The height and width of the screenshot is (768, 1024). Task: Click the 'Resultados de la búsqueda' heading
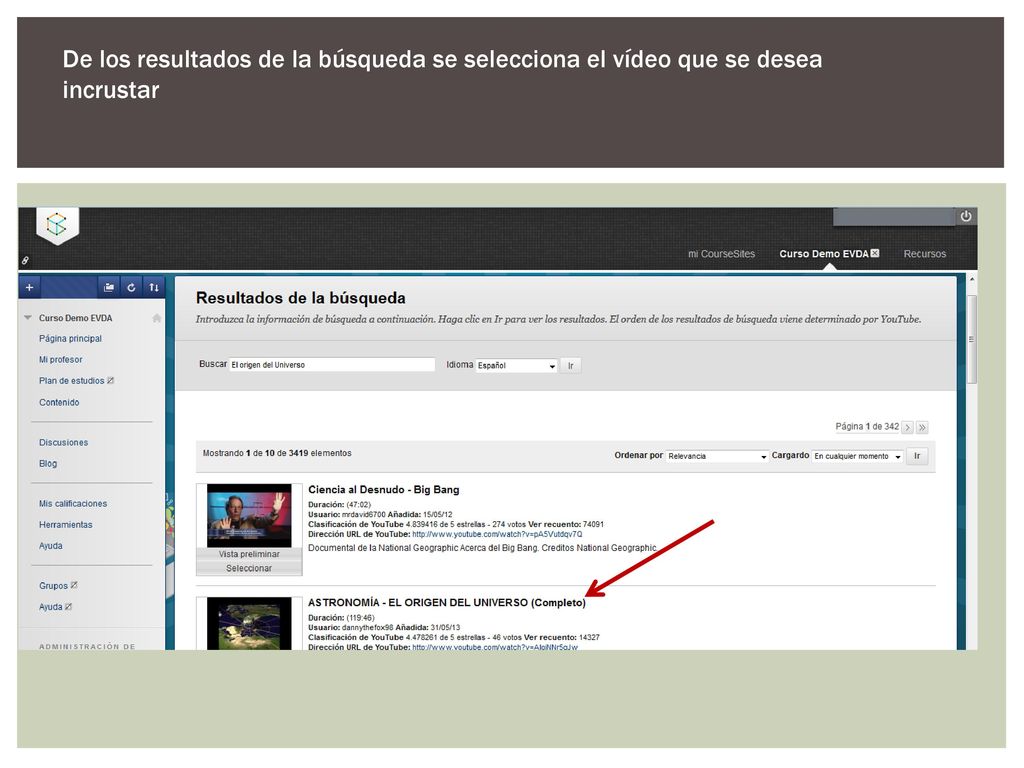pos(300,298)
